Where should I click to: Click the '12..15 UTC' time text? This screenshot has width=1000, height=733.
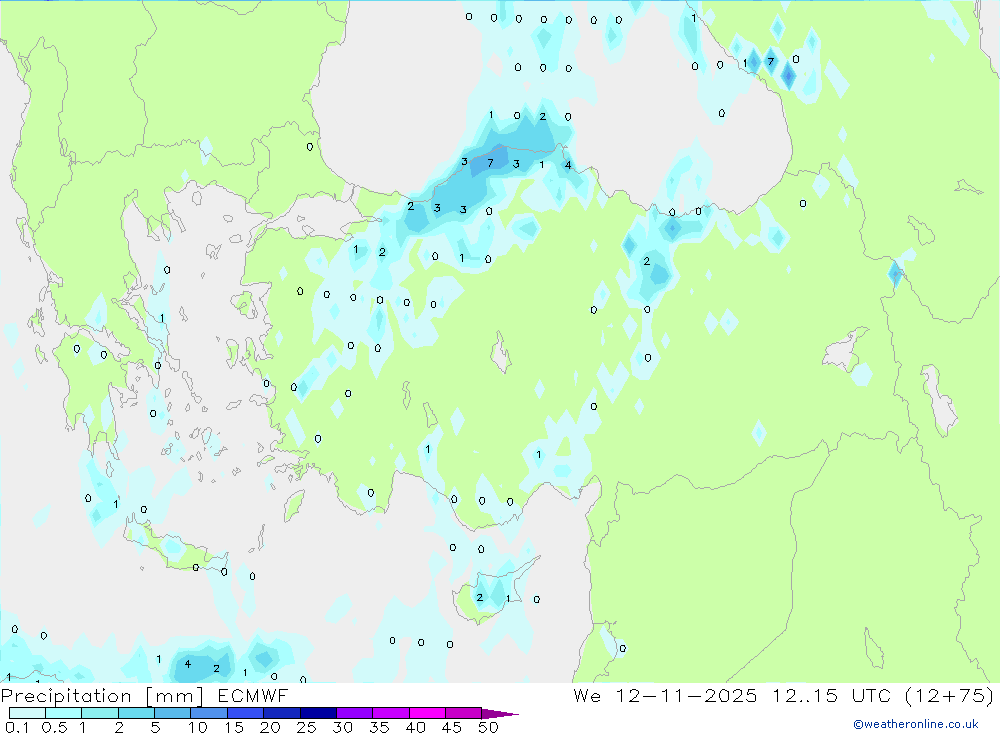tap(830, 696)
